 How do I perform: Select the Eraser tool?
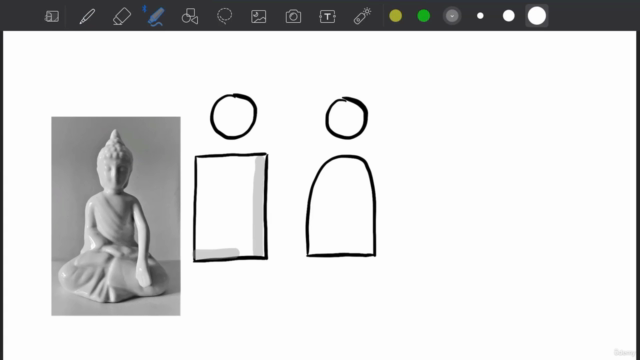122,16
